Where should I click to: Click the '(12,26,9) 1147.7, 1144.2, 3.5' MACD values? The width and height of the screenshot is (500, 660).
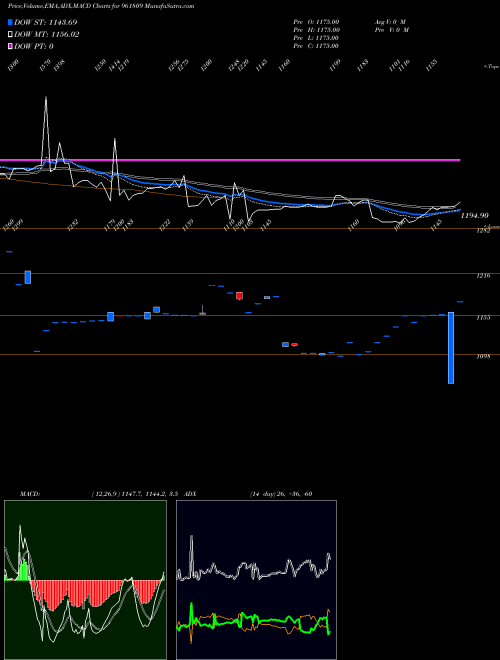[136, 494]
